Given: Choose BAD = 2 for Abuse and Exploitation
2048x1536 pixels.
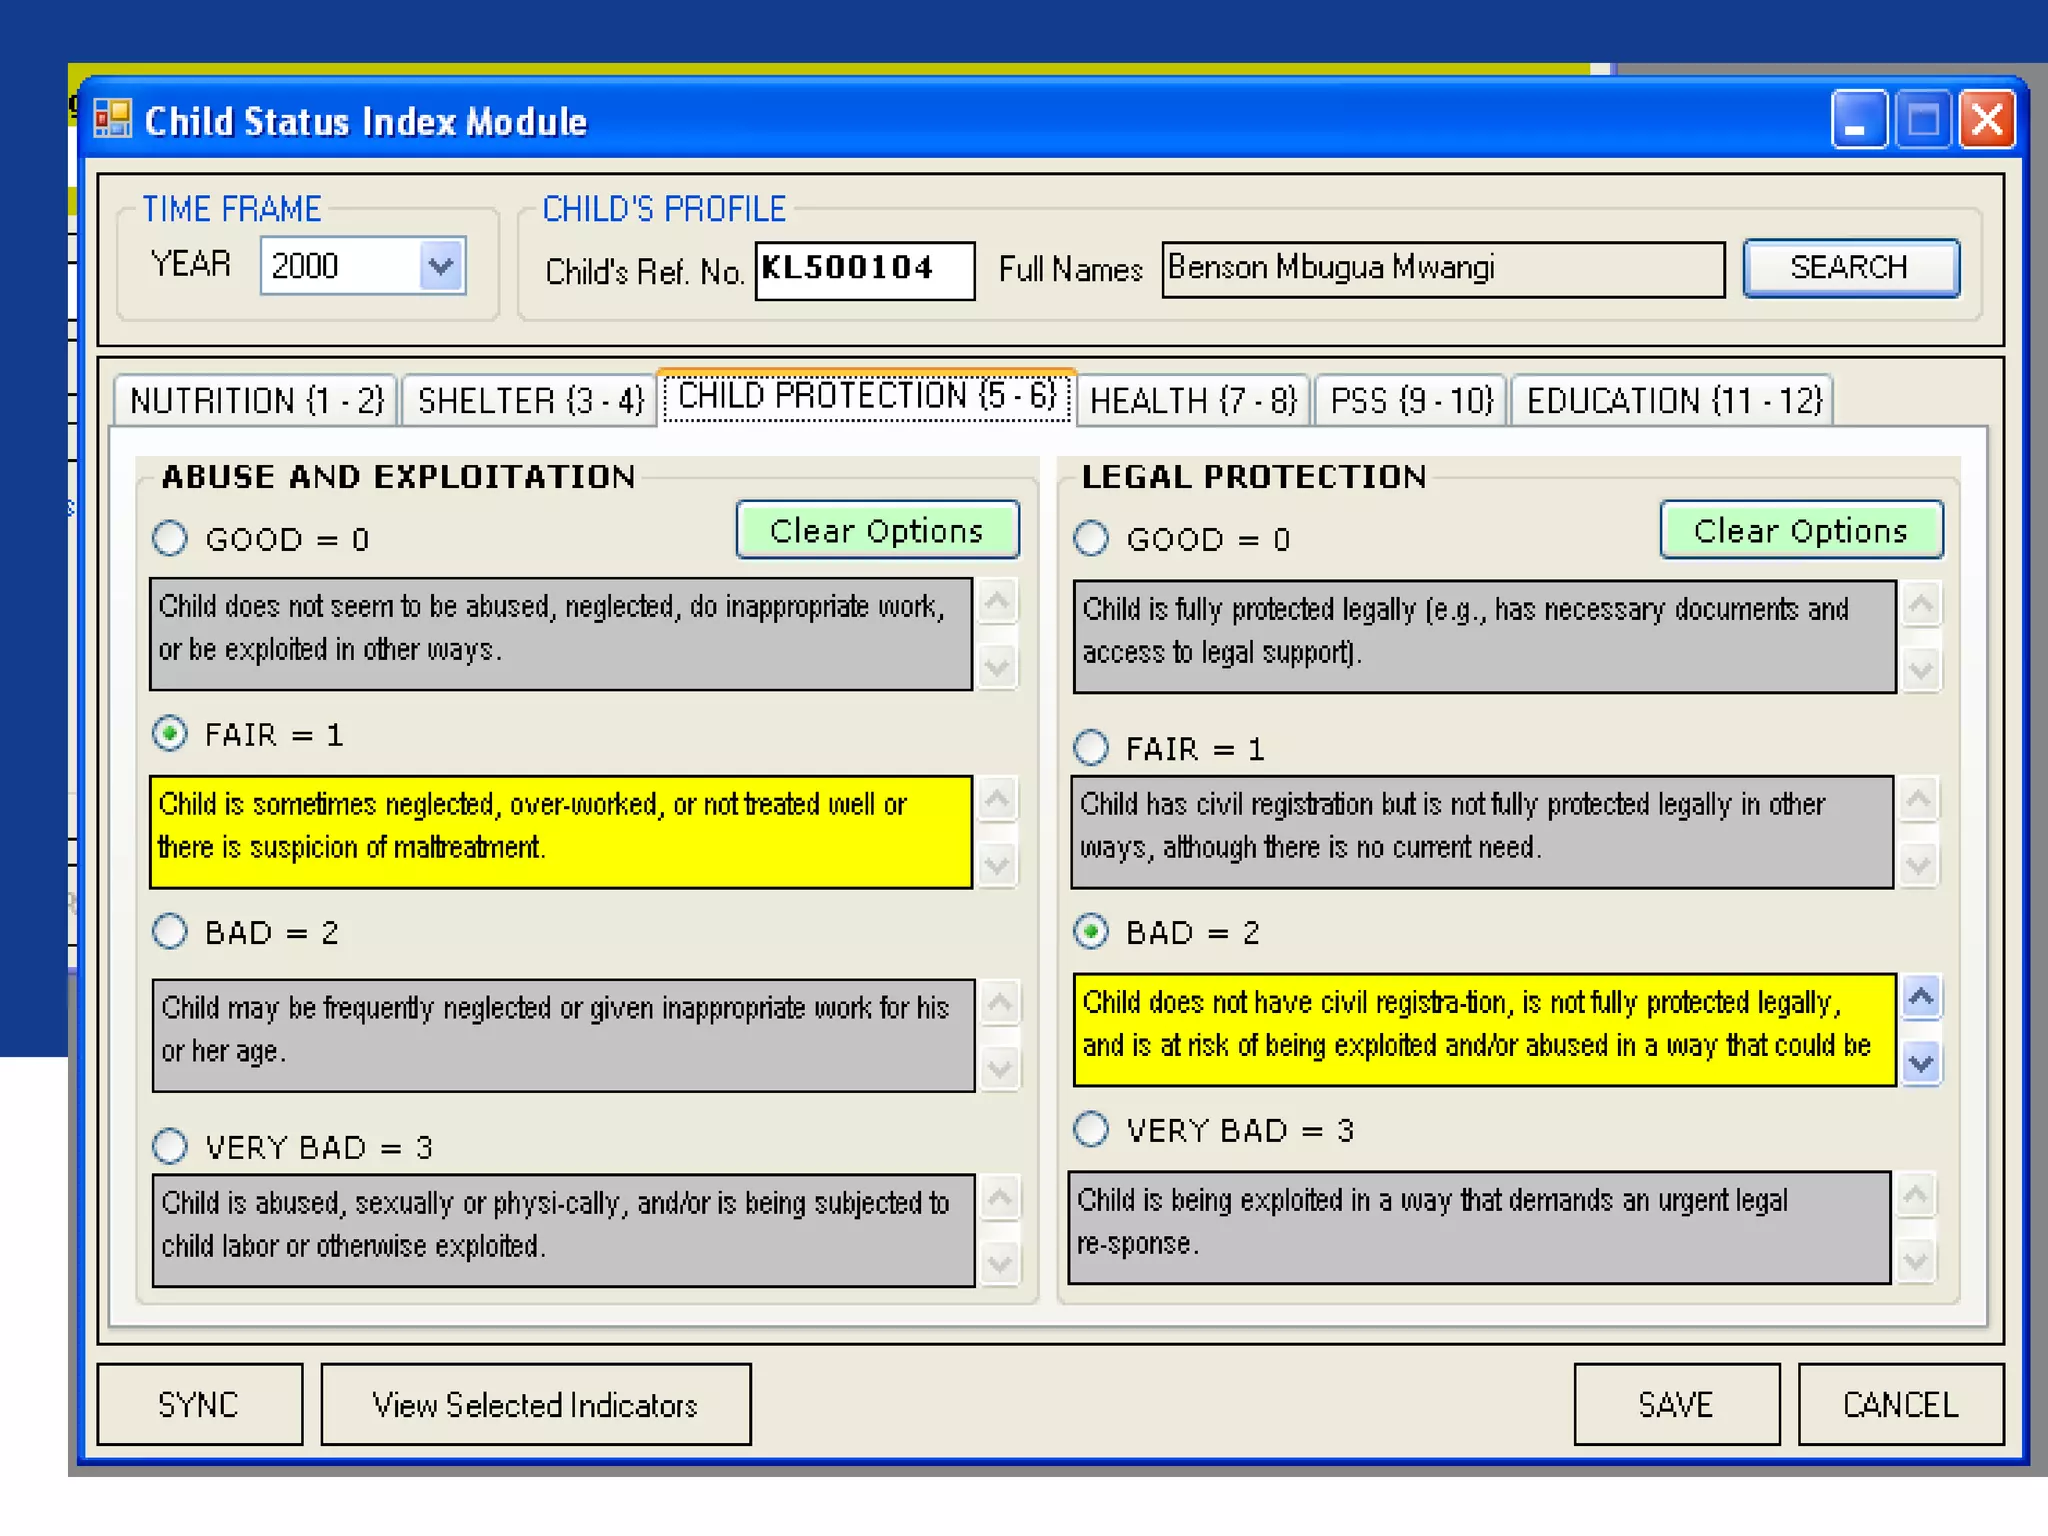Looking at the screenshot, I should 170,932.
